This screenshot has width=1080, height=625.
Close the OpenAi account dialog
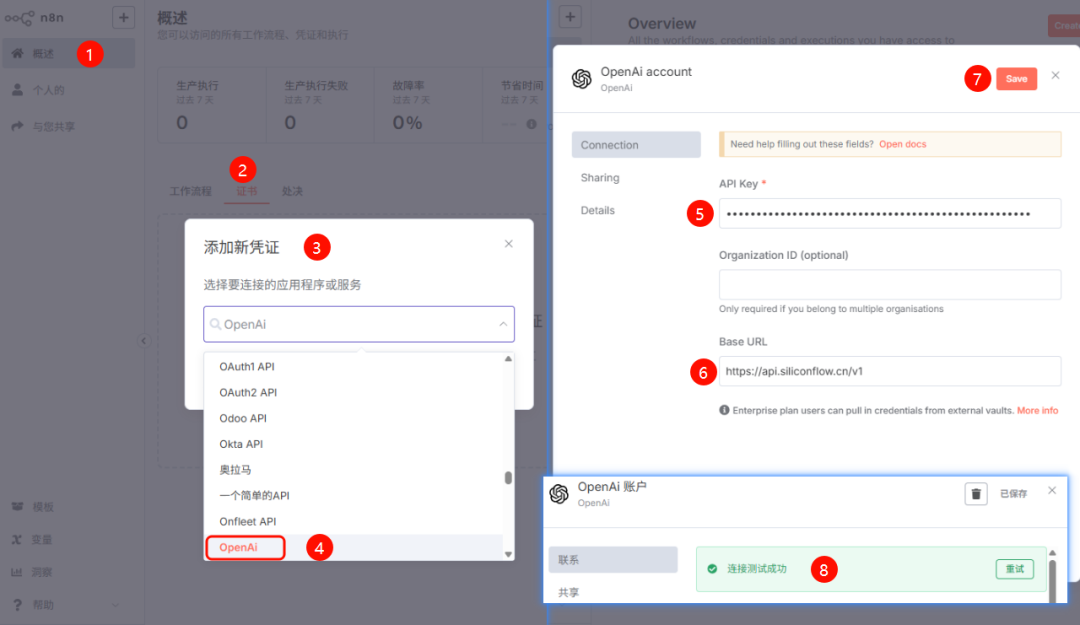[1055, 75]
